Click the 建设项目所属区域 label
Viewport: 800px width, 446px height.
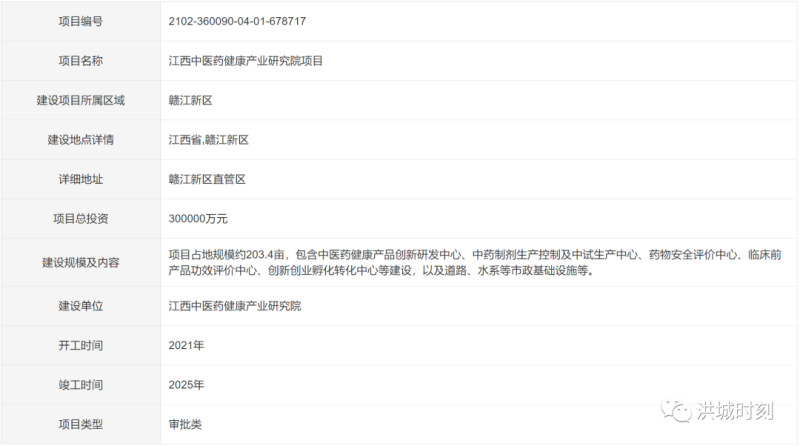pos(81,101)
